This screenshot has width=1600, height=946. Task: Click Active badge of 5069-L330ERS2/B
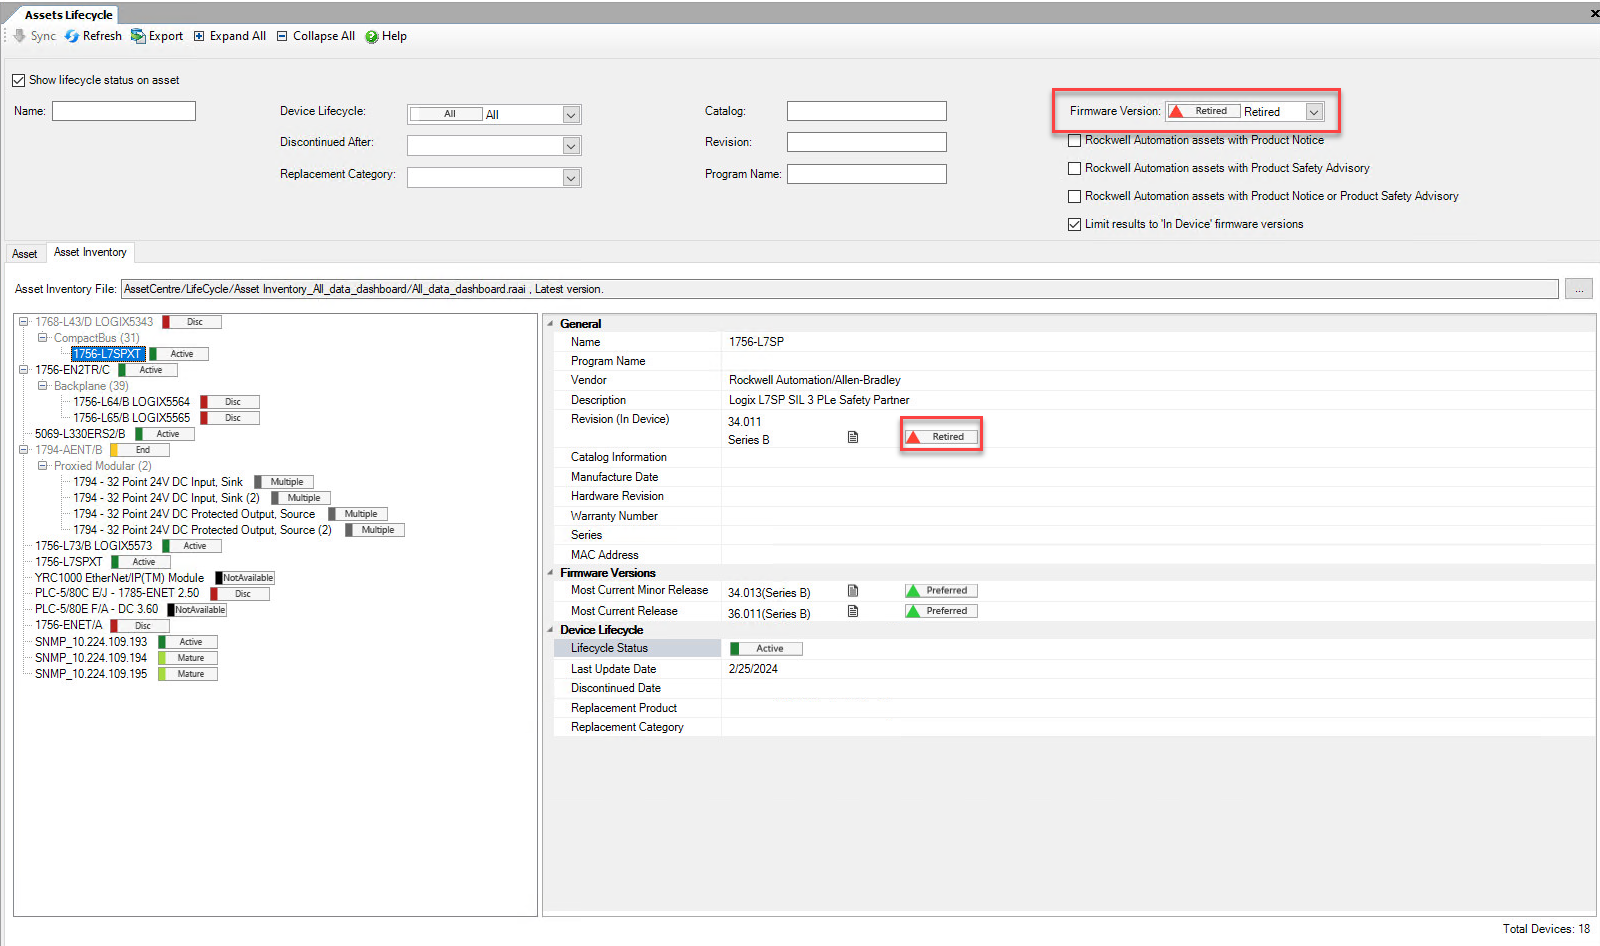(165, 434)
